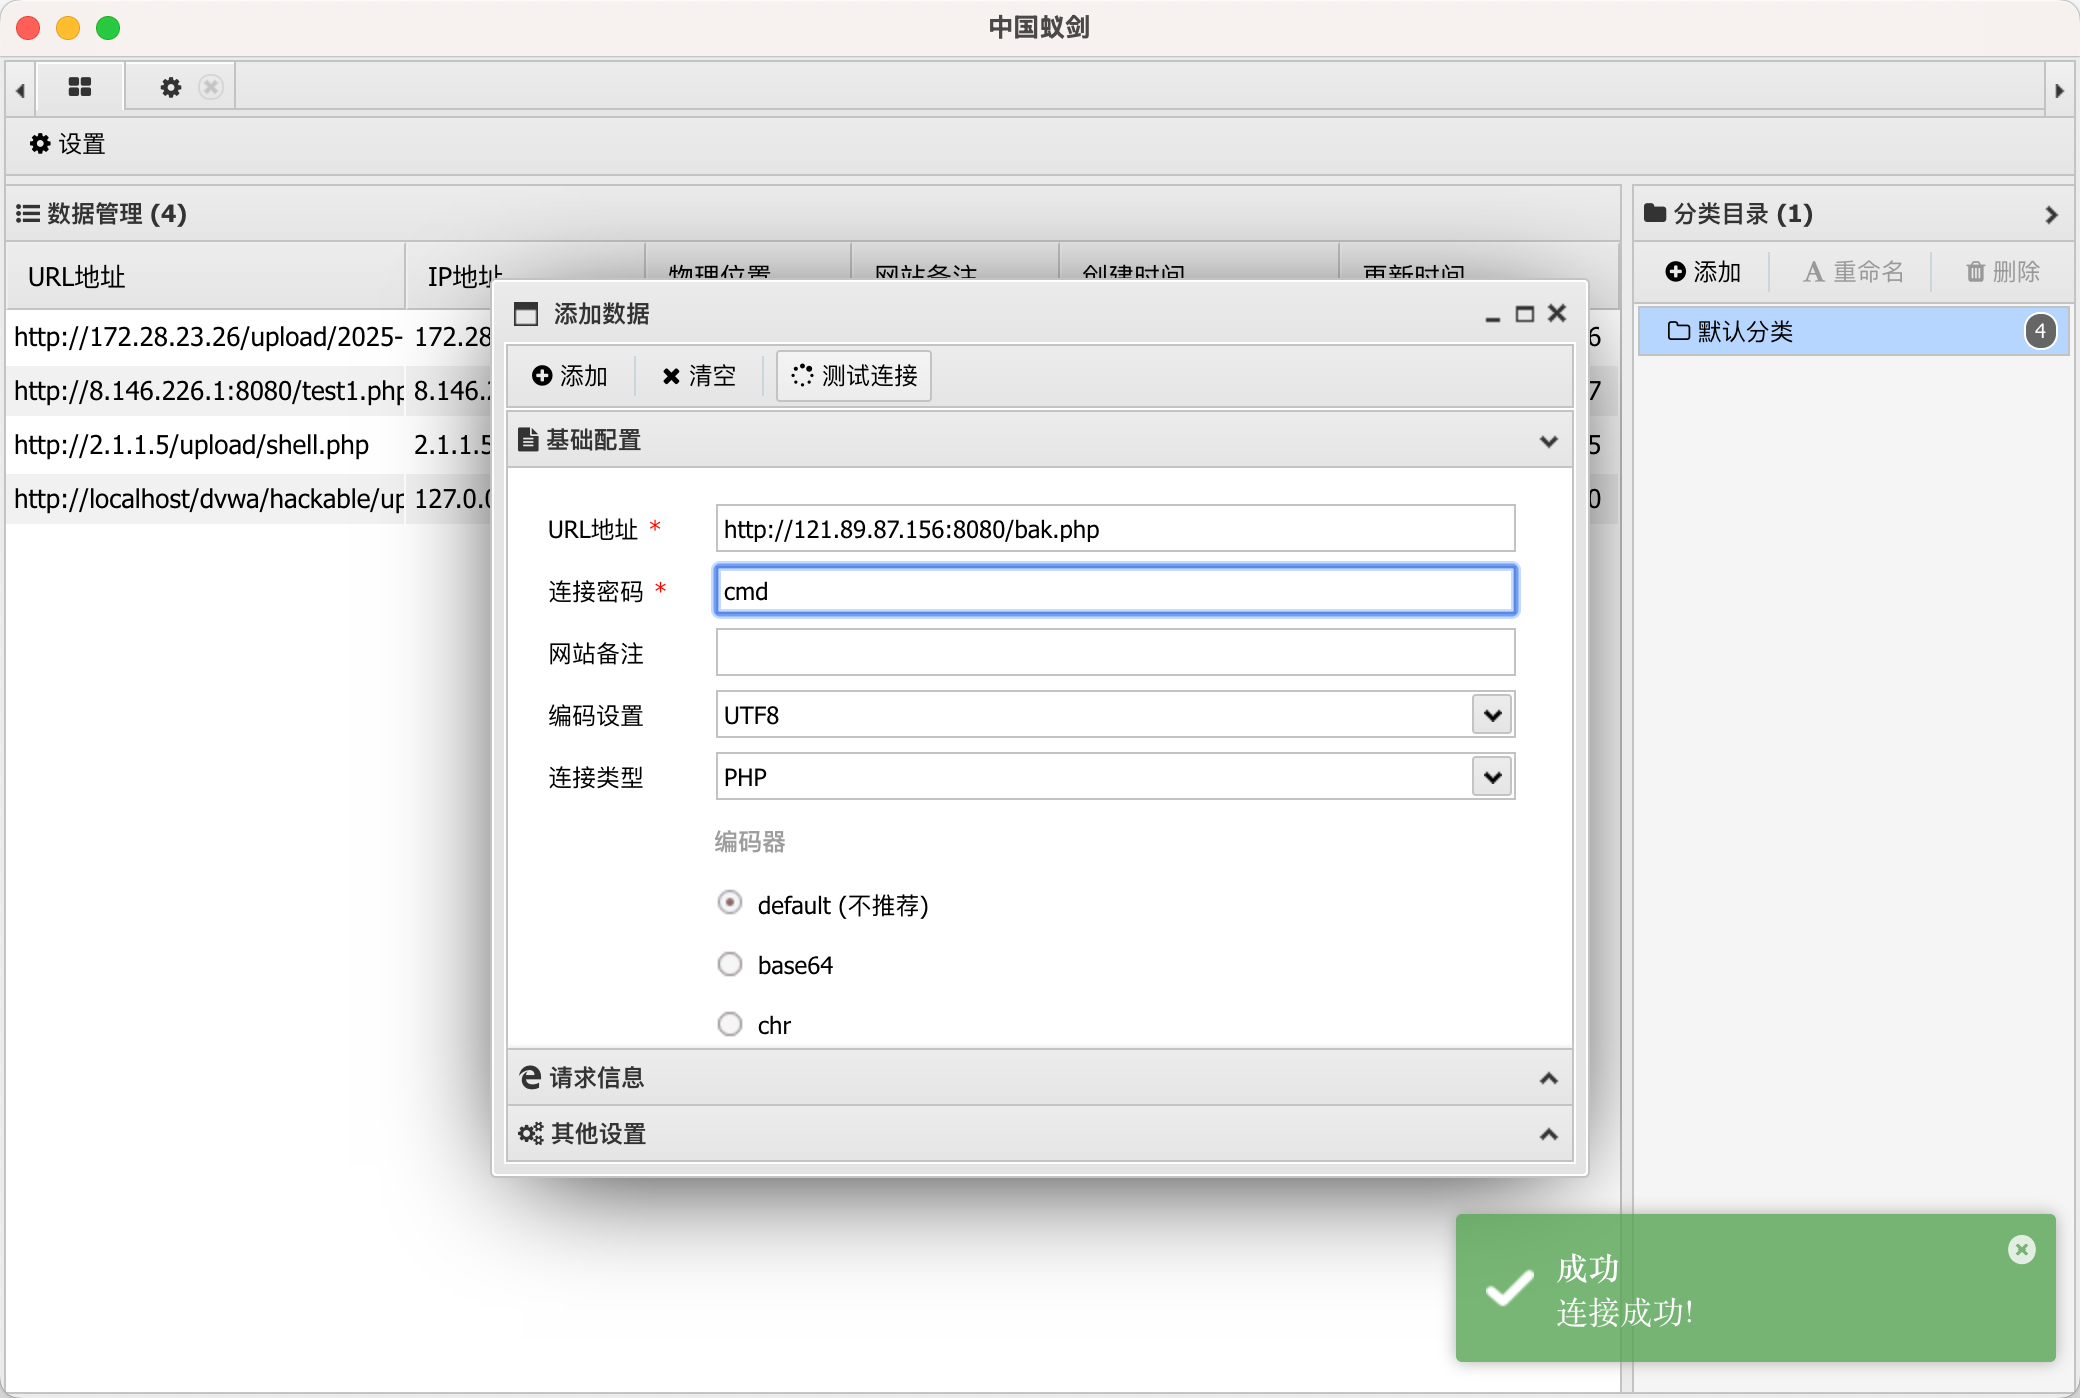Choose the chr encoder radio button
Viewport: 2080px width, 1398px height.
[x=730, y=1024]
